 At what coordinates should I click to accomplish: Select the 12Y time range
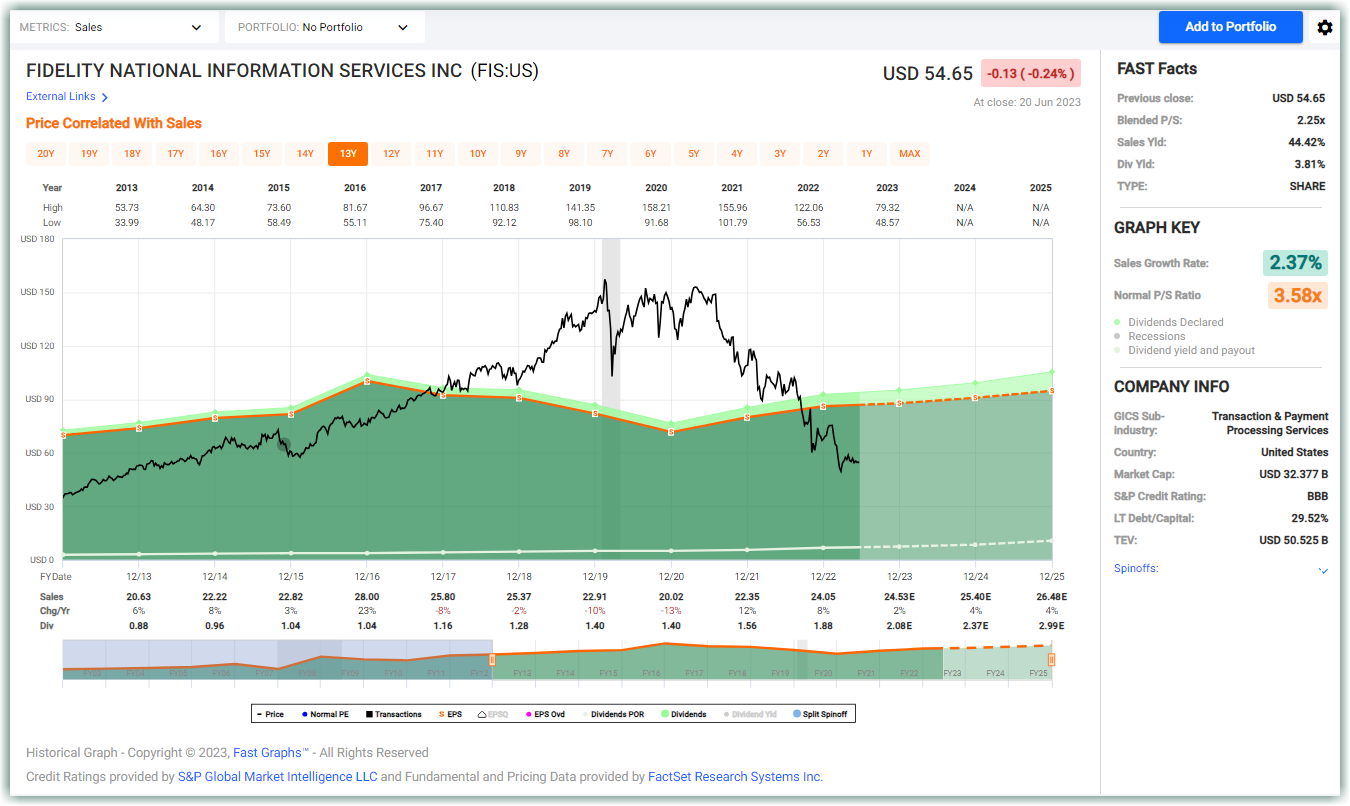click(391, 154)
